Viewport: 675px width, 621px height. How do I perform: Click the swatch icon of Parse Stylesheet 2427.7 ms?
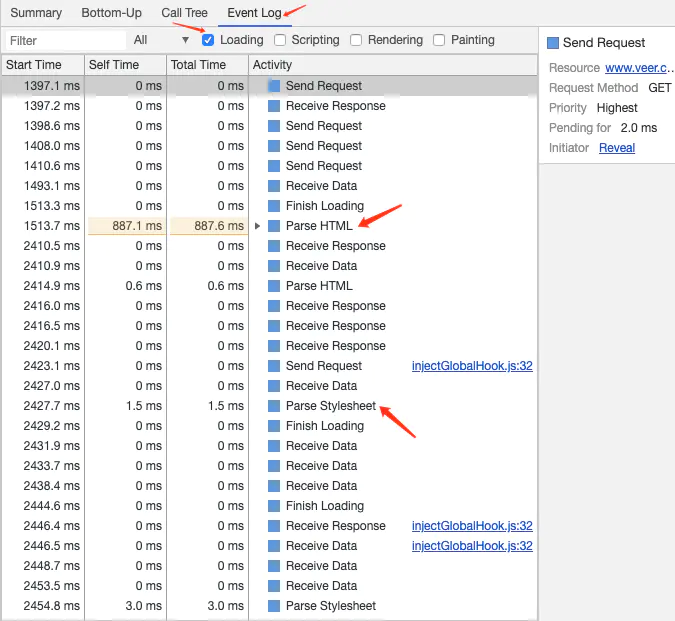click(274, 406)
